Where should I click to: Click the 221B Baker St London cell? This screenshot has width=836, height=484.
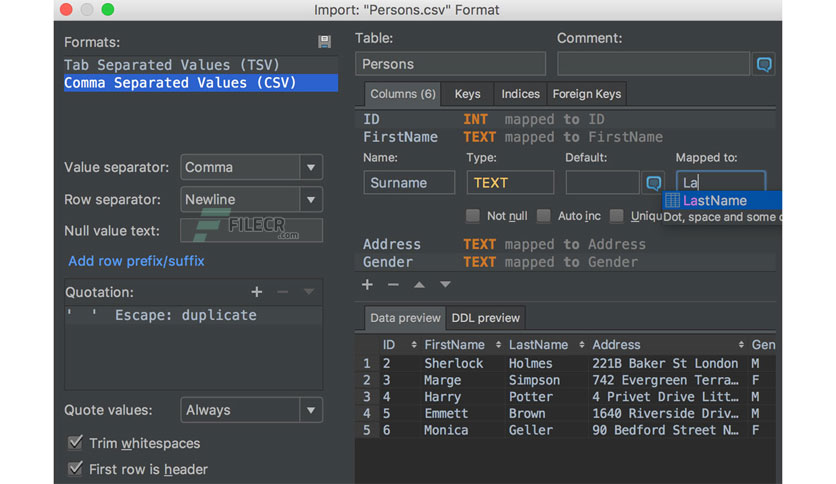pos(665,364)
